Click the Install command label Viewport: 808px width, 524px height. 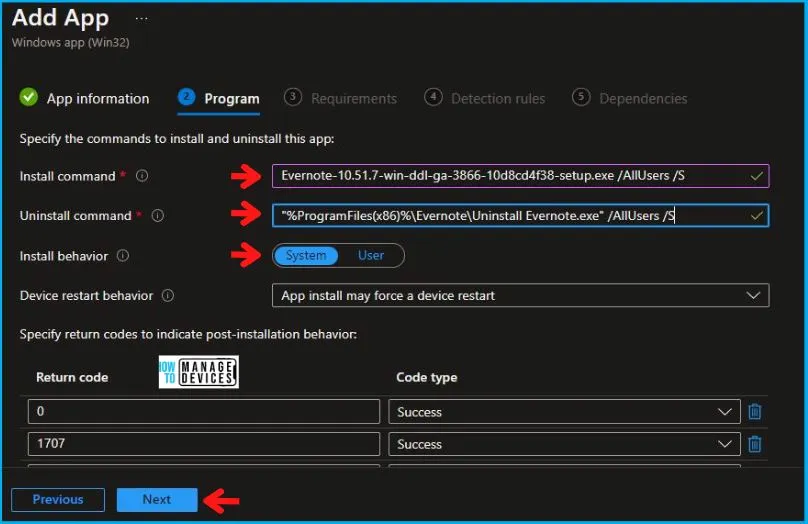pyautogui.click(x=68, y=176)
